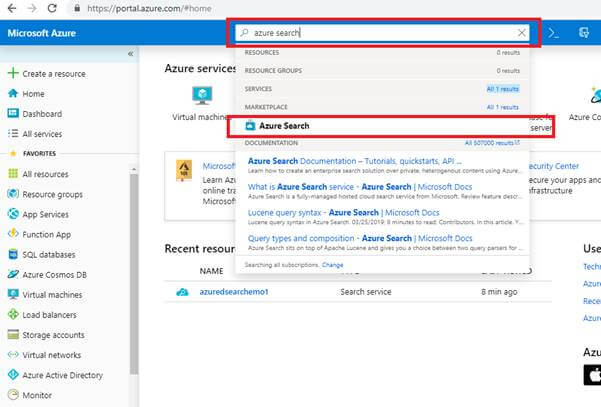The image size is (601, 407).
Task: Go to Home in the sidebar
Action: click(33, 94)
